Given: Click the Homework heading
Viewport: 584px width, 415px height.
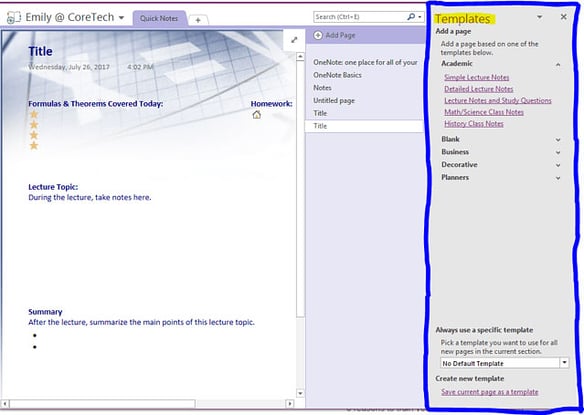Looking at the screenshot, I should click(272, 104).
